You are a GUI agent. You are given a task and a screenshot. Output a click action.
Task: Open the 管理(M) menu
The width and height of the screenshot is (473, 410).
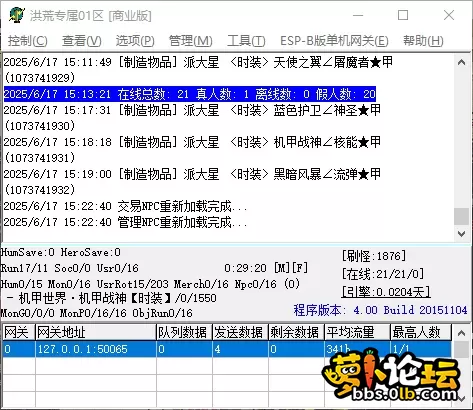[190, 41]
